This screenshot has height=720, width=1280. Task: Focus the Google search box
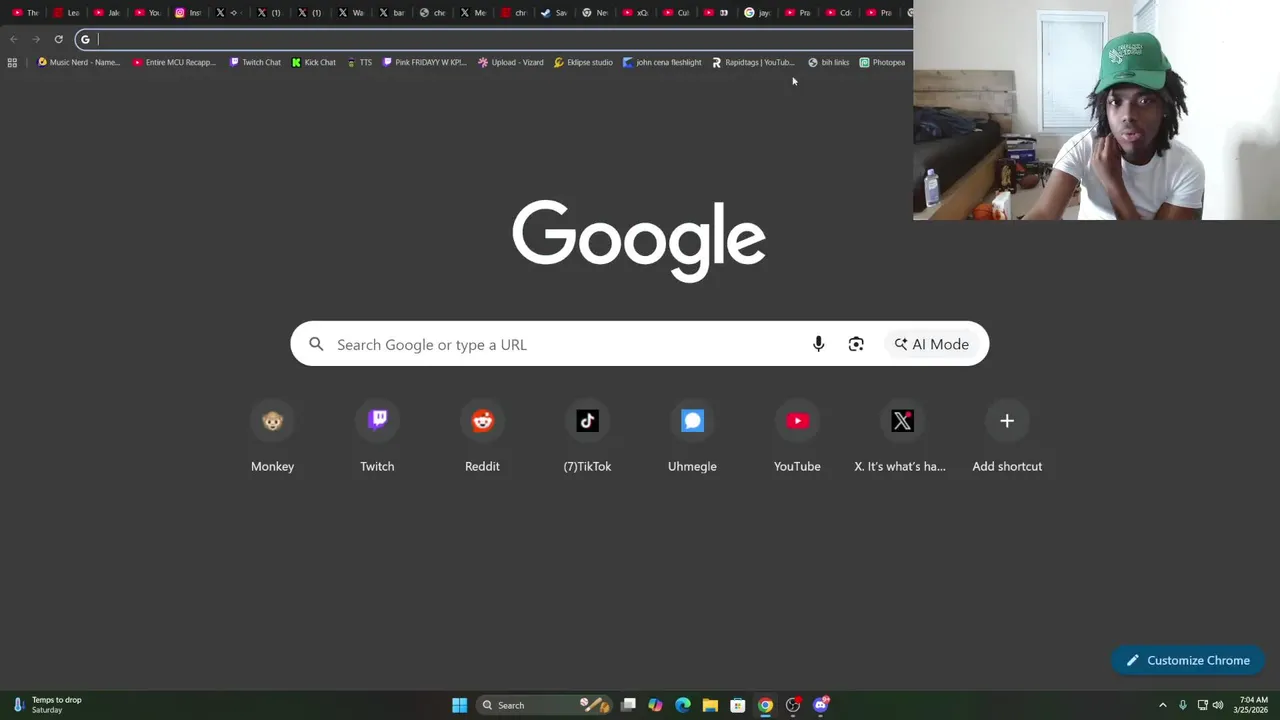pyautogui.click(x=640, y=344)
